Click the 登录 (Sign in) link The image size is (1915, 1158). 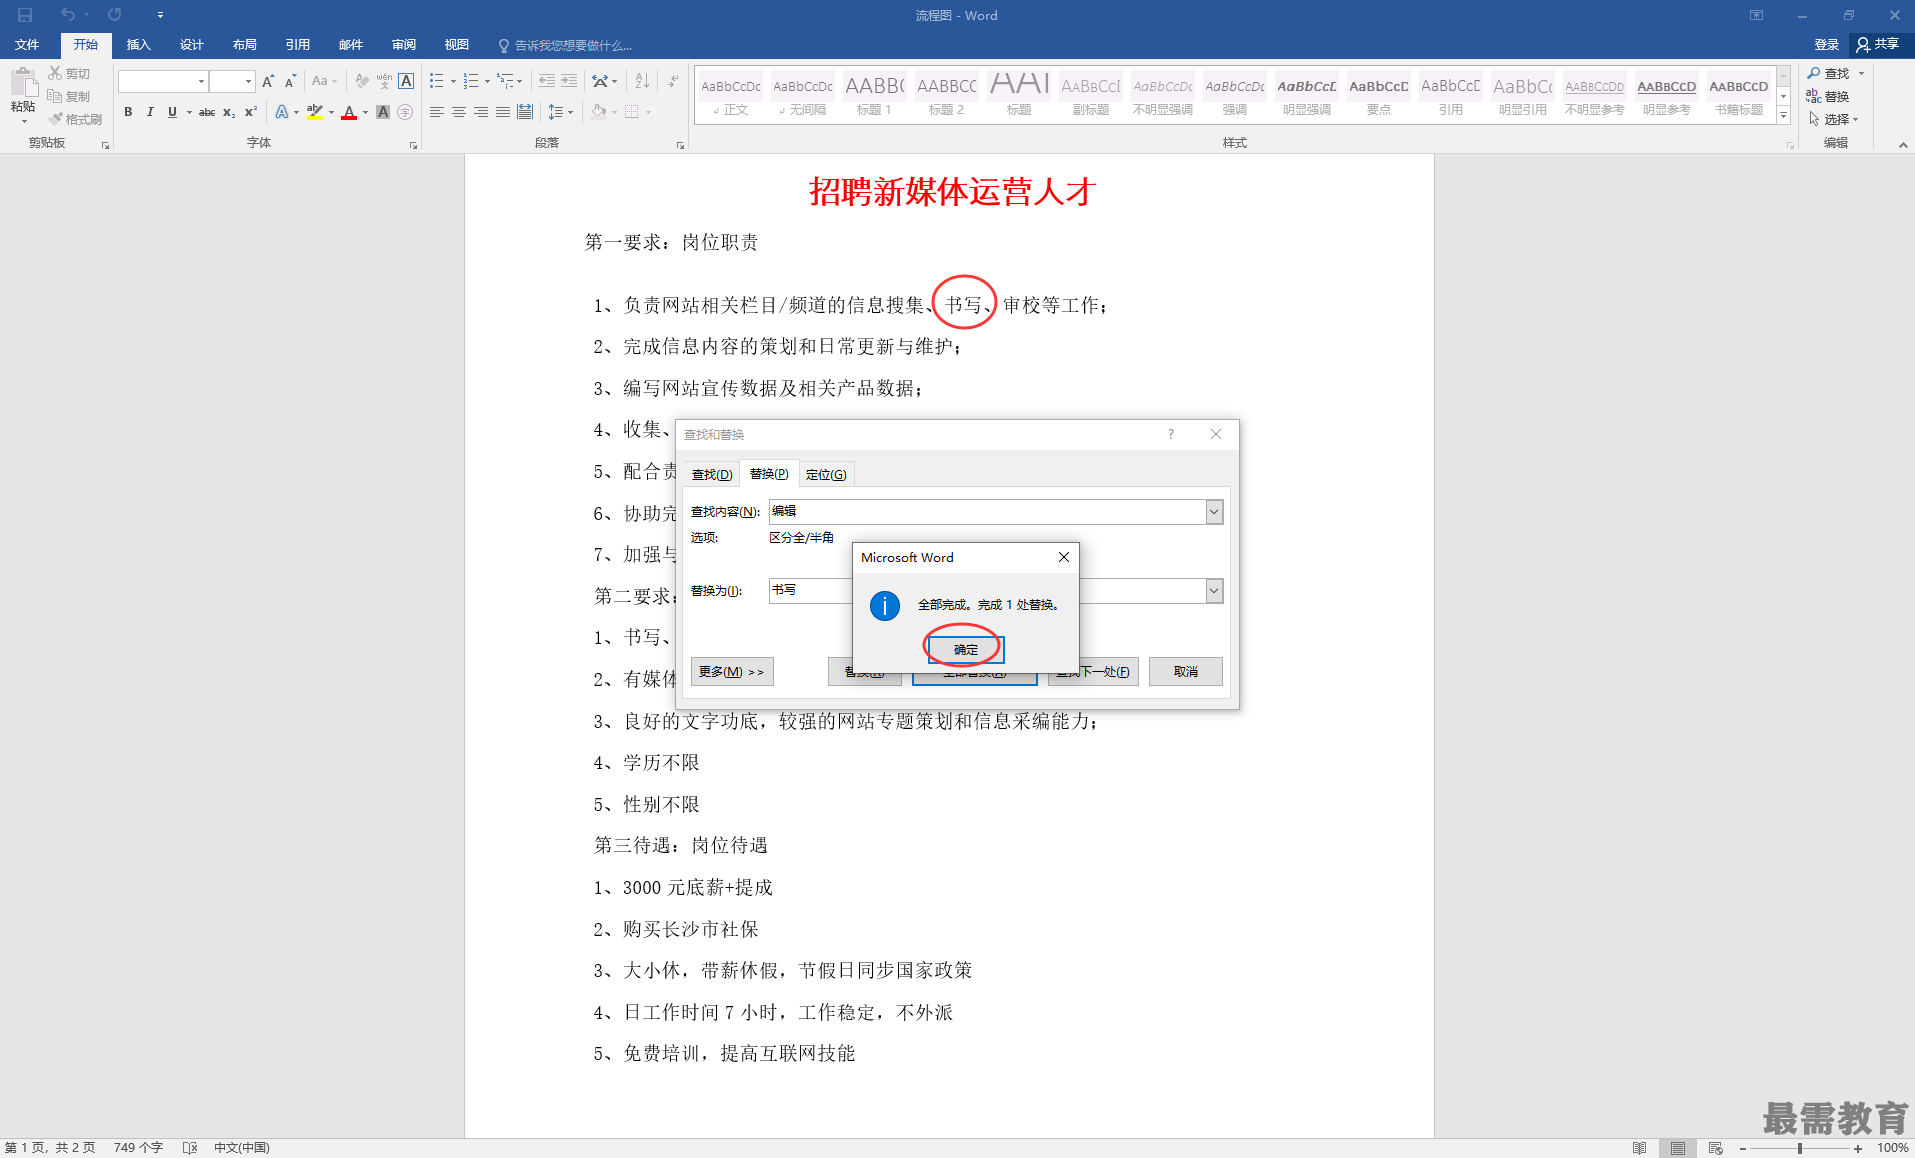click(x=1827, y=45)
